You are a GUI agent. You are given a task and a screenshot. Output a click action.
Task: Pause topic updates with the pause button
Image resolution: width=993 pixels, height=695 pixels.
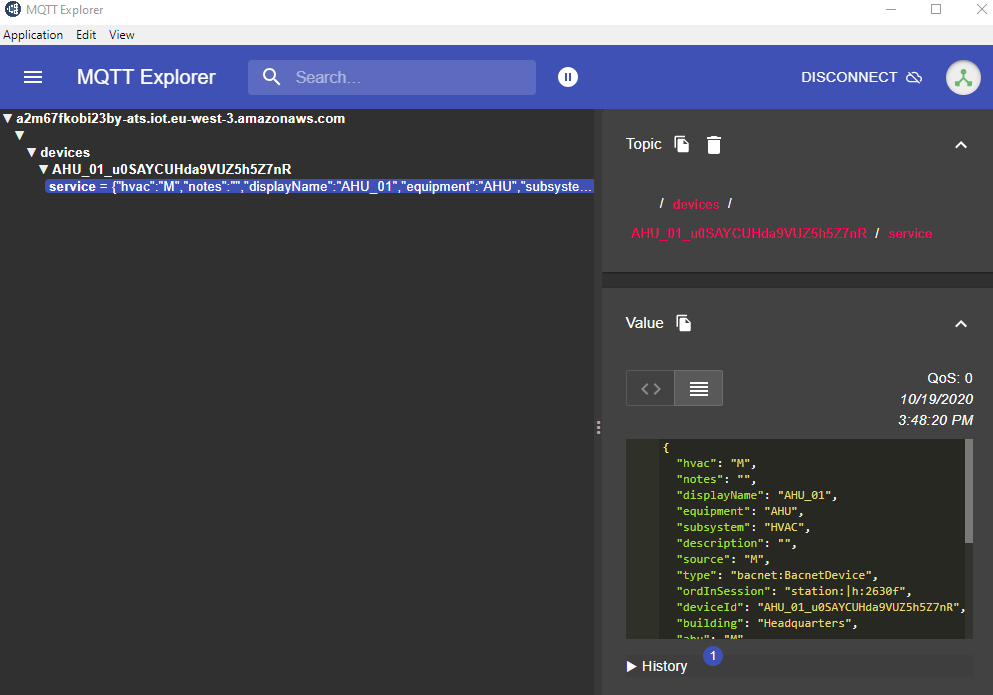click(x=568, y=77)
